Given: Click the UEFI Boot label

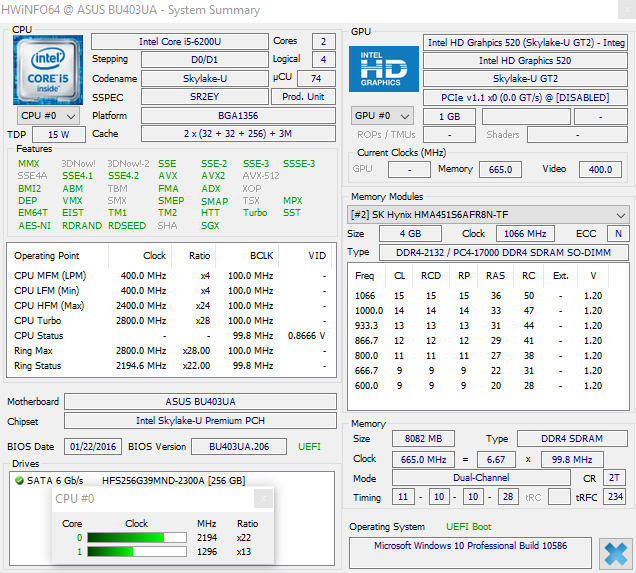Looking at the screenshot, I should tap(468, 527).
